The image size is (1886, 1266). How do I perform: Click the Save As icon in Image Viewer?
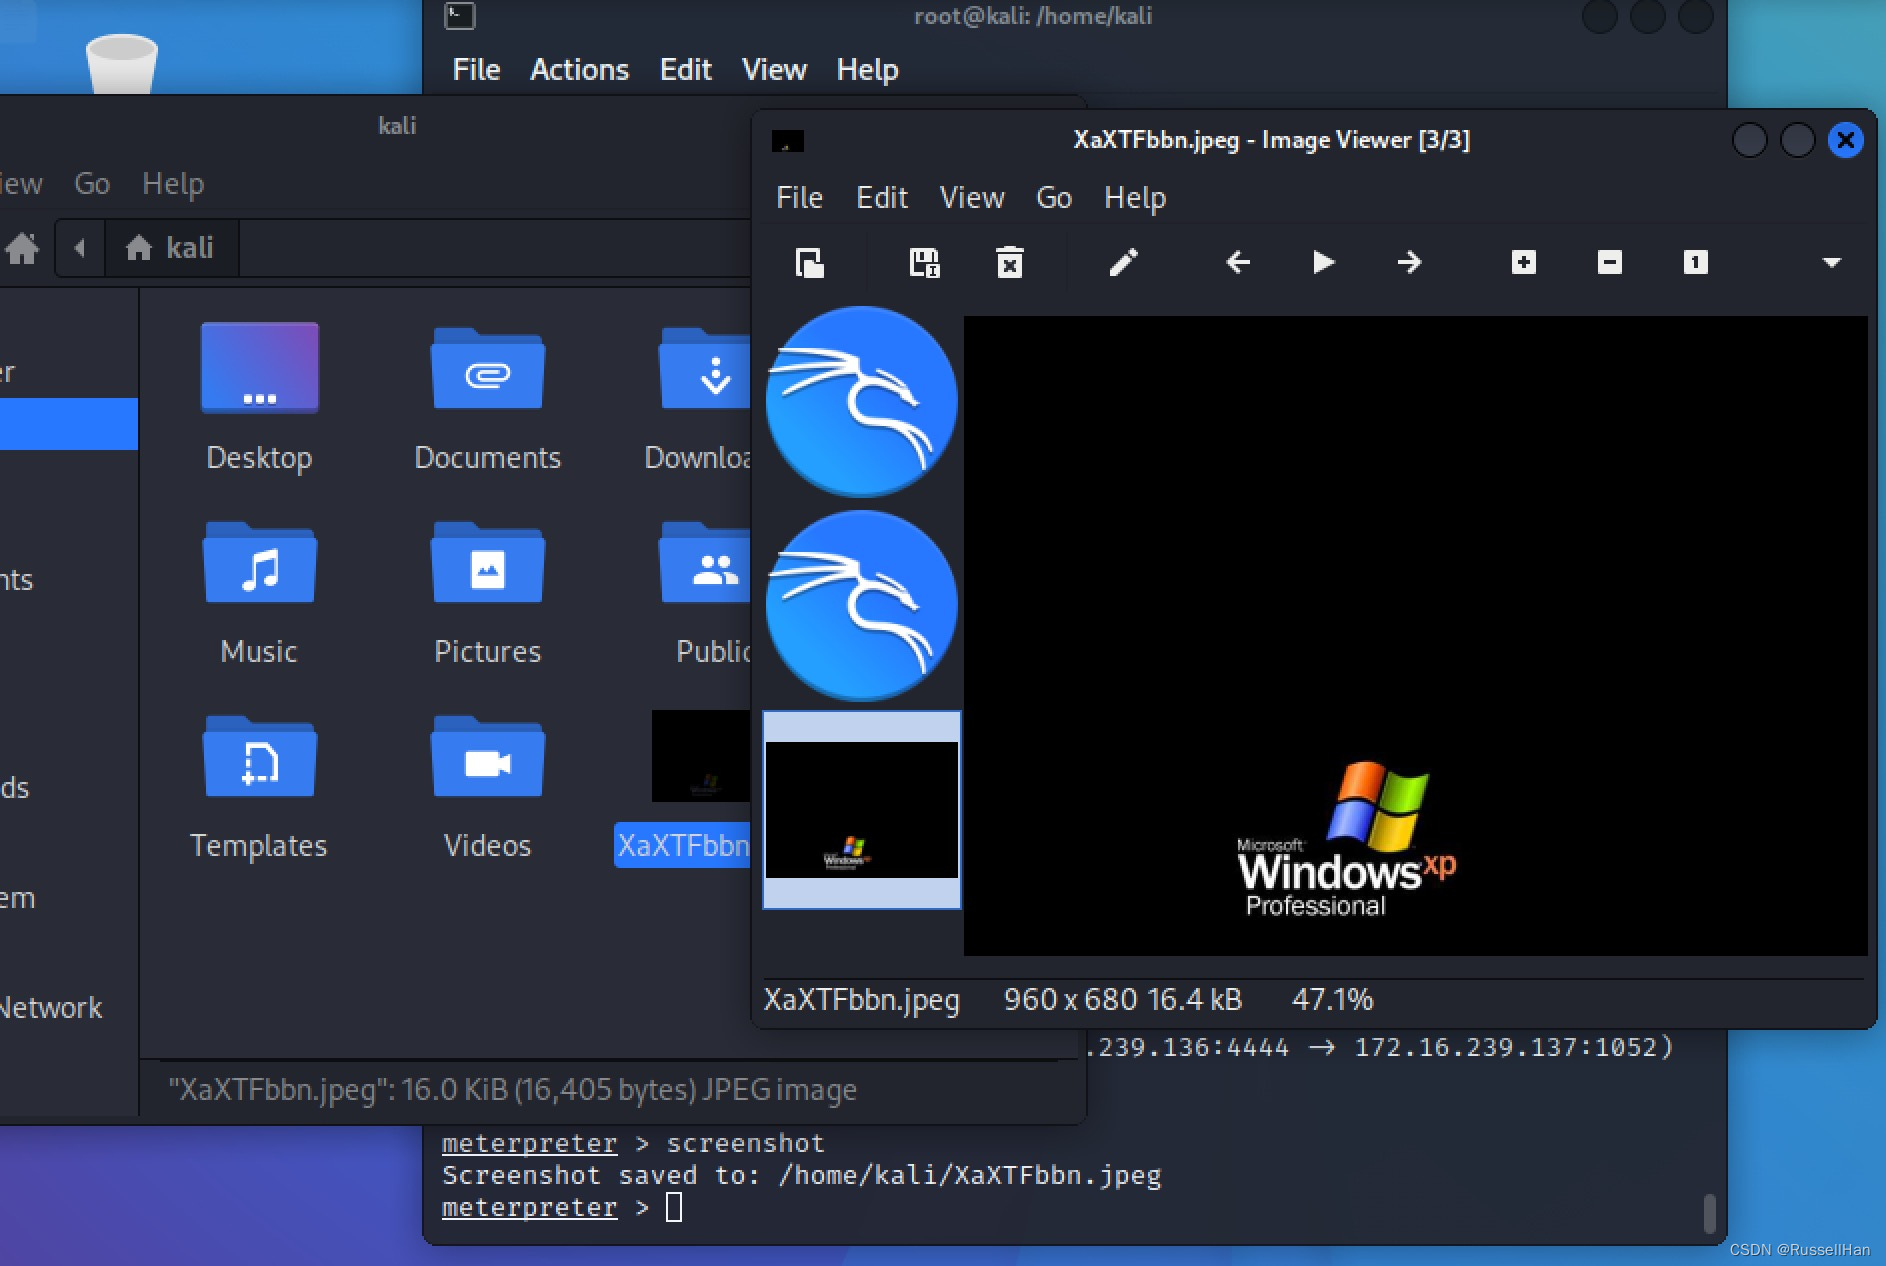(924, 263)
